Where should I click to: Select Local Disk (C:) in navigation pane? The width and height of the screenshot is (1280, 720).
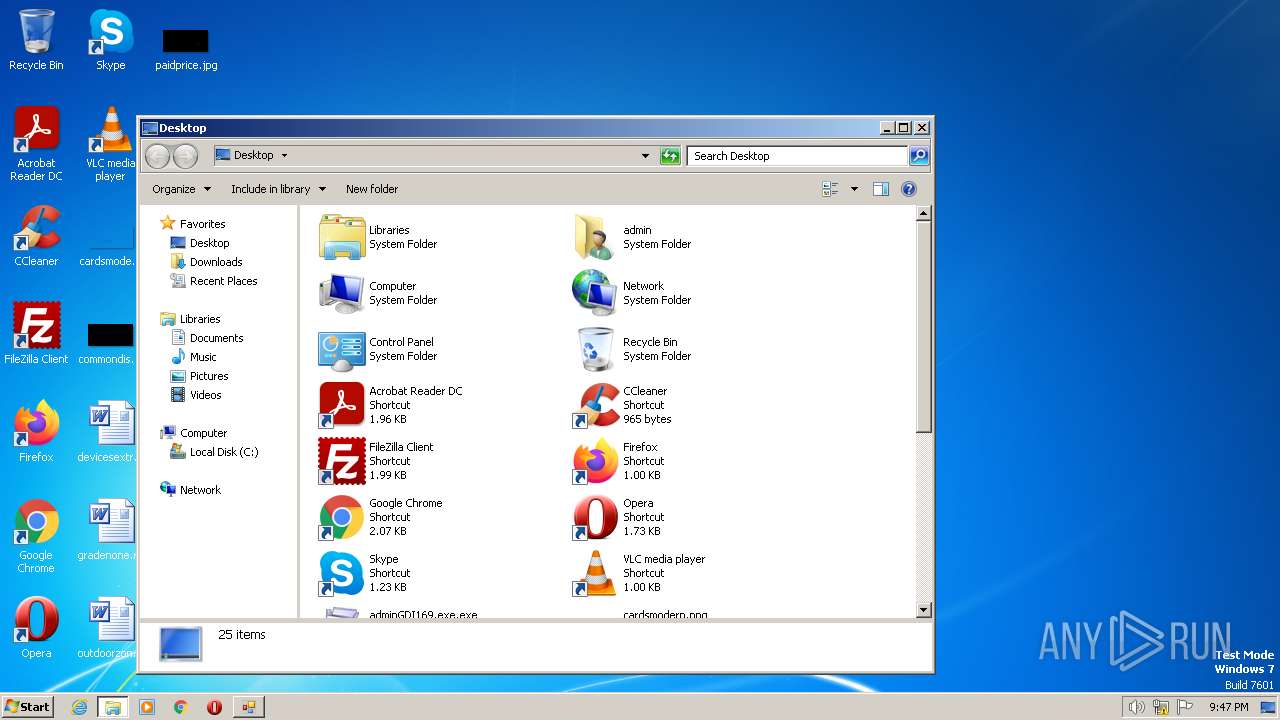pos(214,452)
